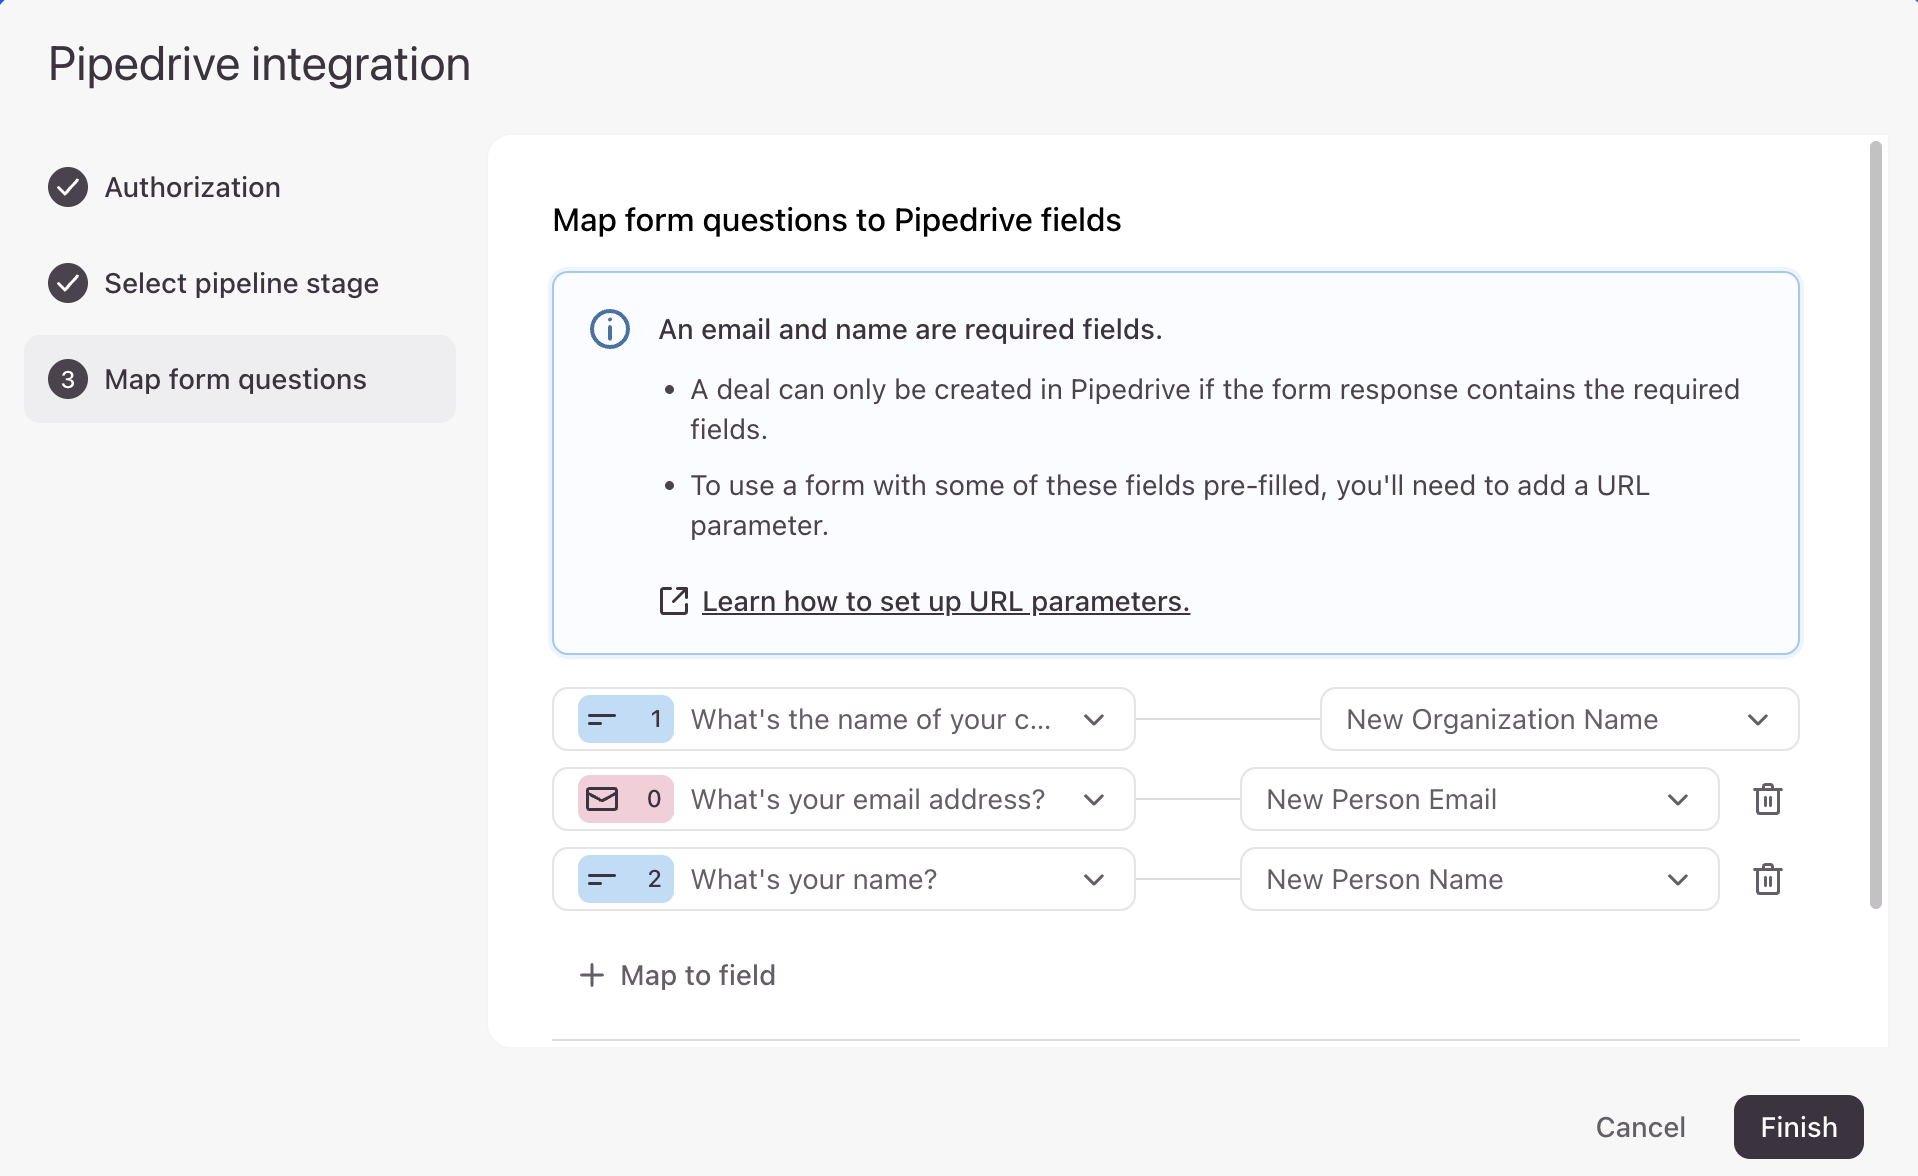The width and height of the screenshot is (1918, 1176).
Task: Delete the New Person Name mapping
Action: 1767,879
